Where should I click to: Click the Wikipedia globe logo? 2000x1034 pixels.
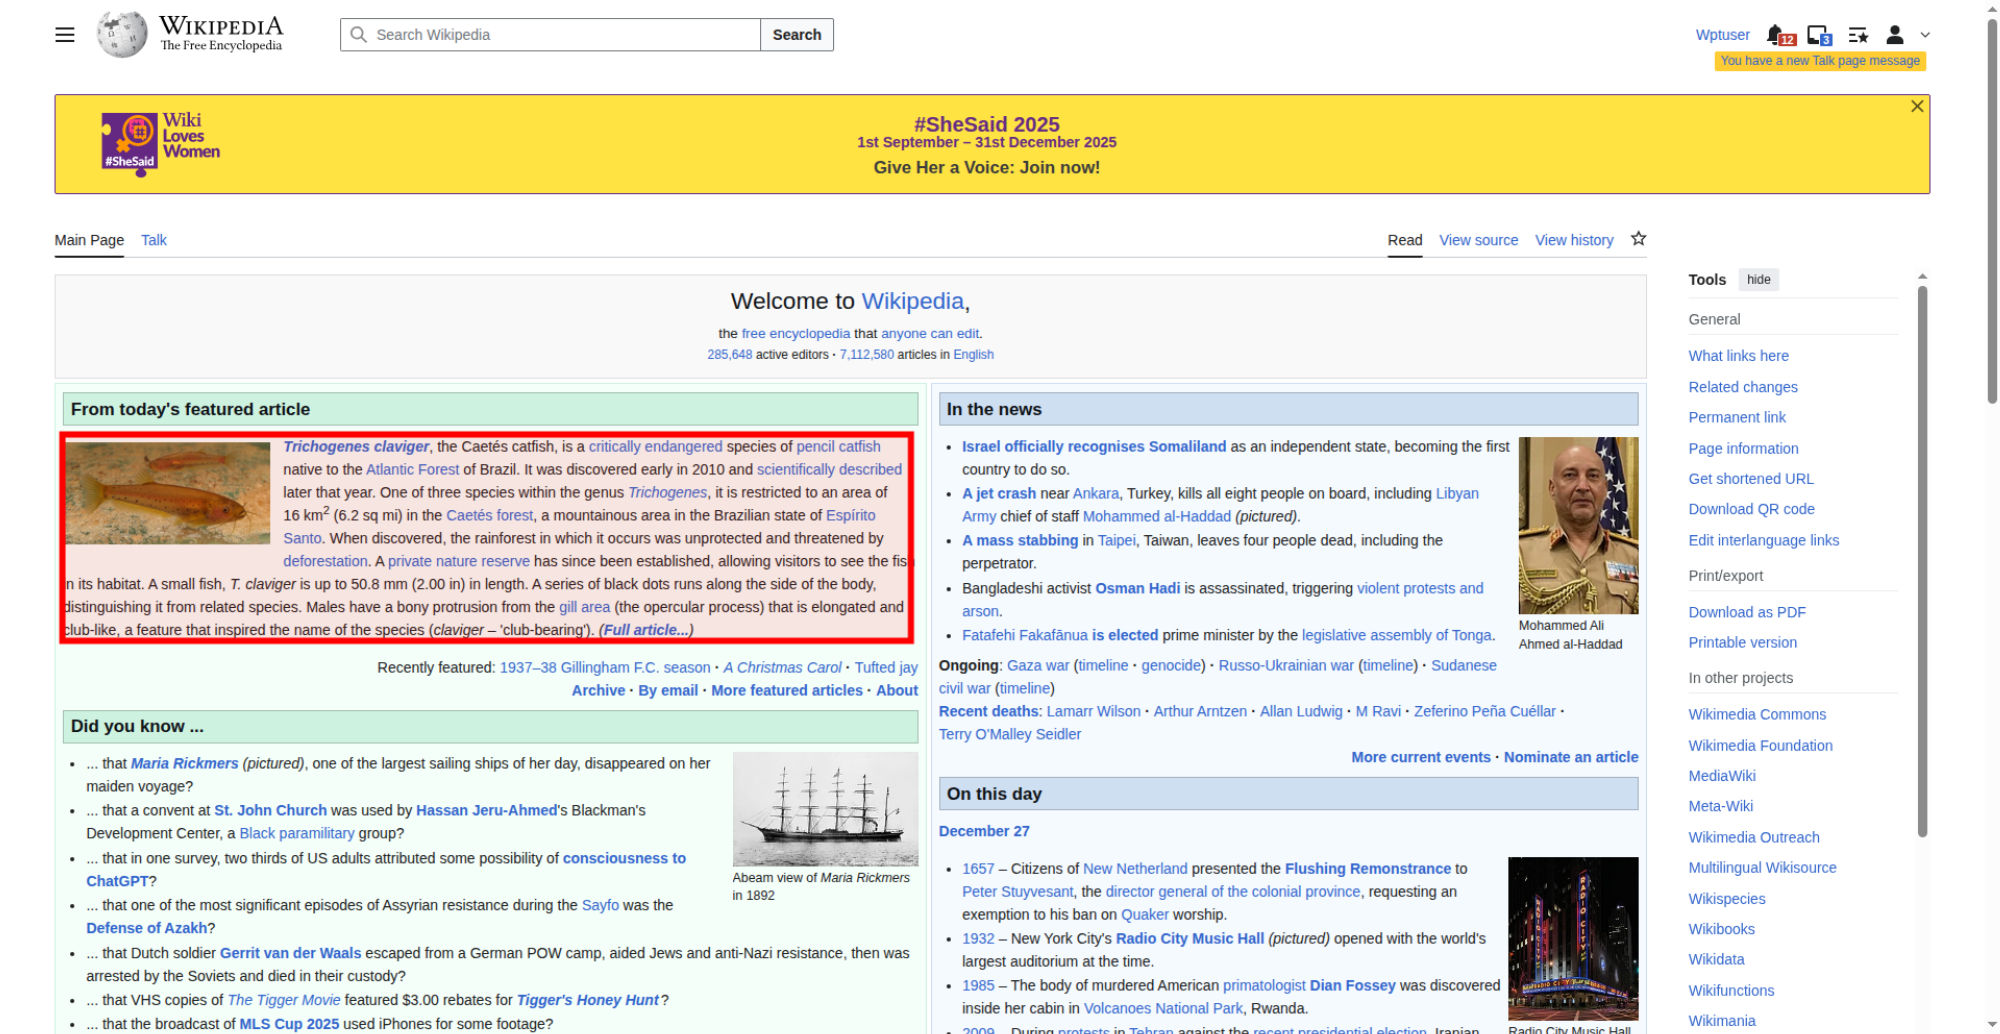(122, 35)
